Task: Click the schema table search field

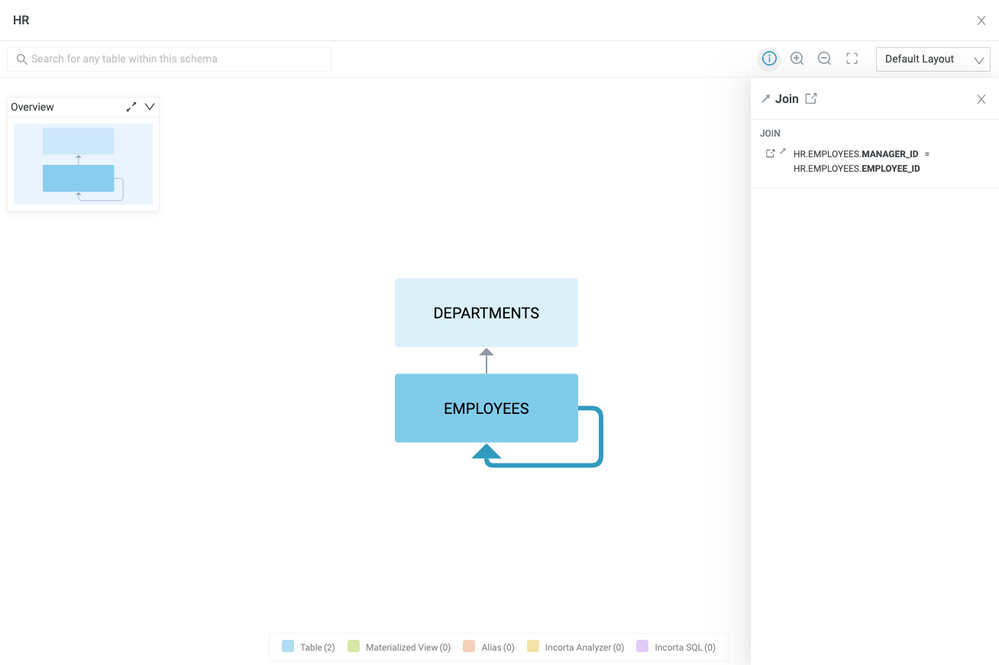Action: point(170,59)
